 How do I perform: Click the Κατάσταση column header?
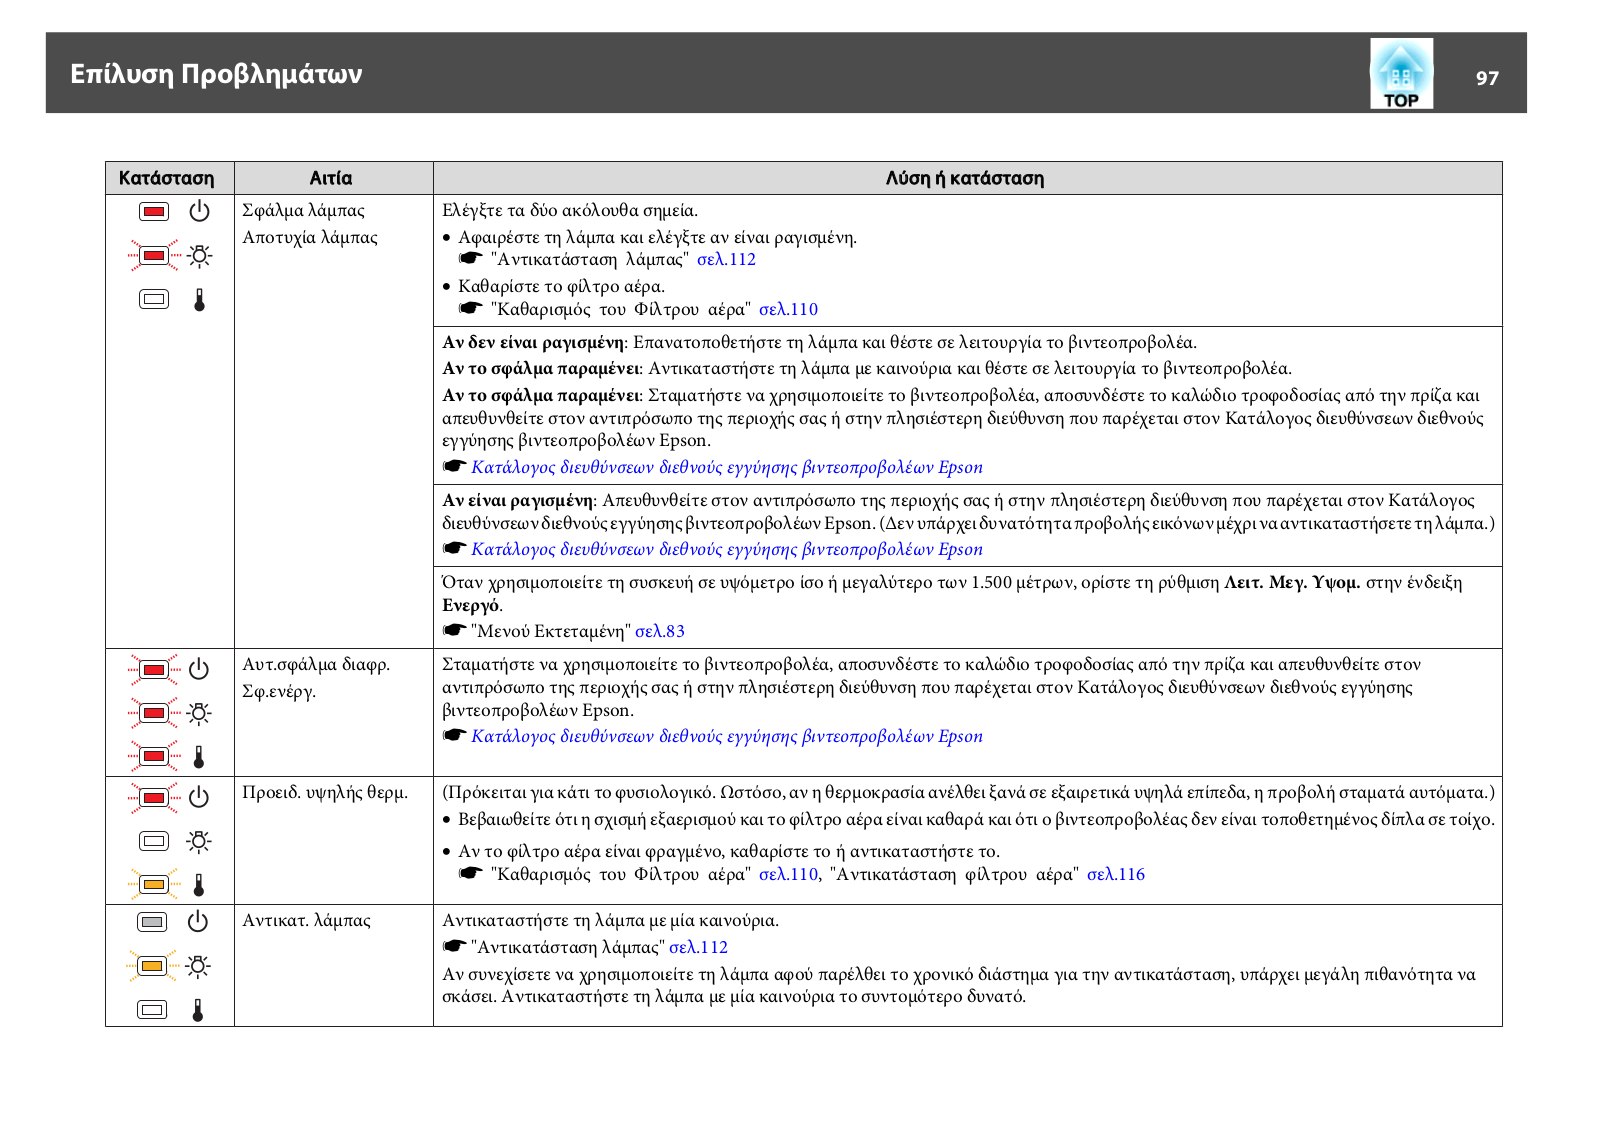point(167,178)
